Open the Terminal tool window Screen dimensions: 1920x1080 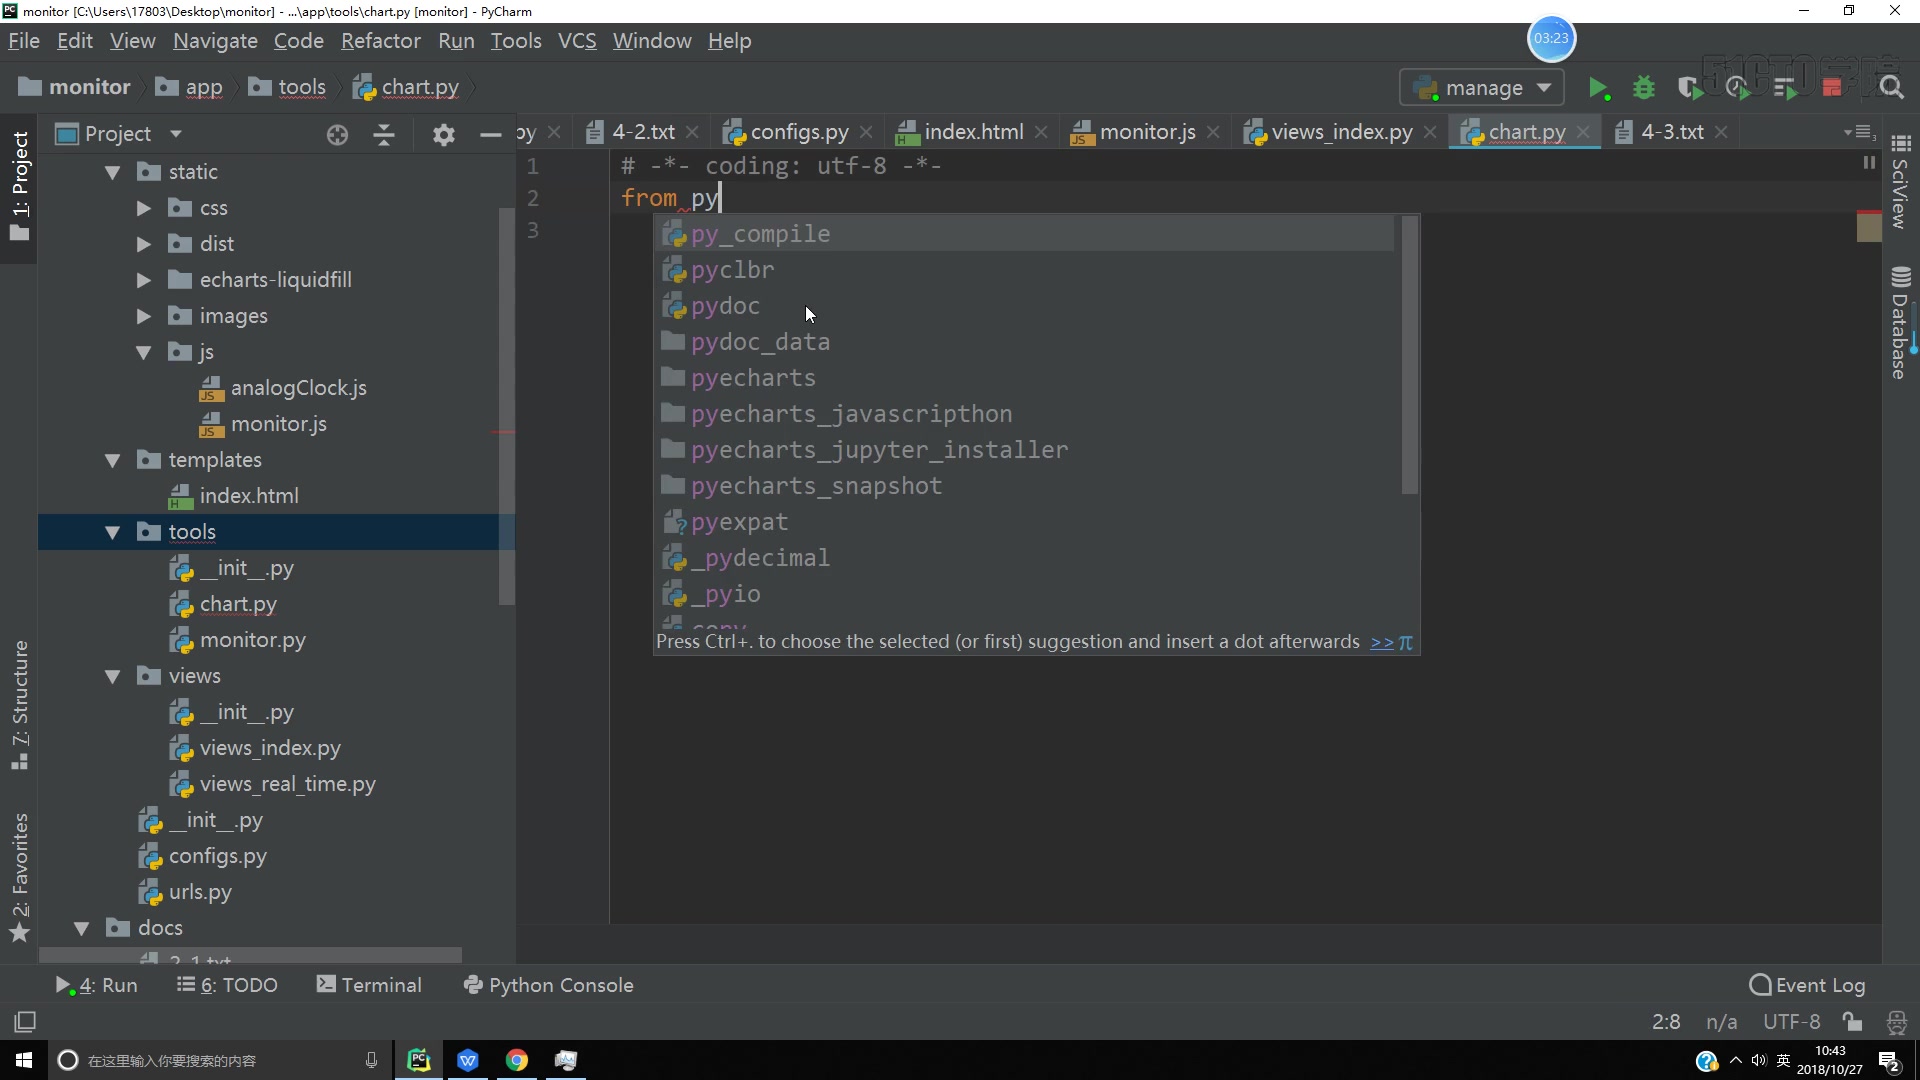pos(369,985)
